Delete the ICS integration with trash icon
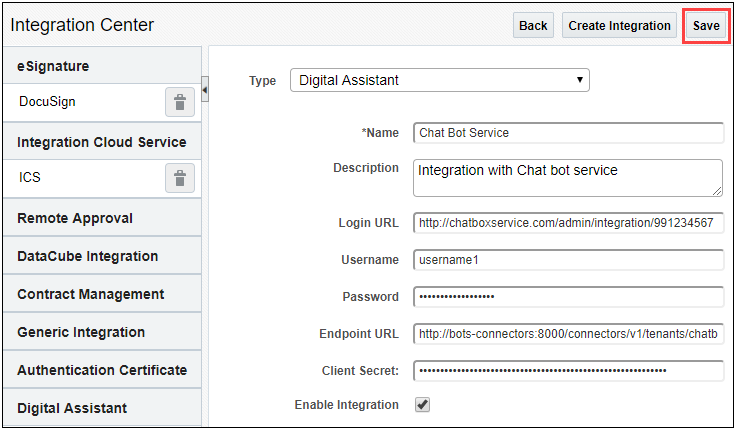This screenshot has height=430, width=736. (180, 178)
